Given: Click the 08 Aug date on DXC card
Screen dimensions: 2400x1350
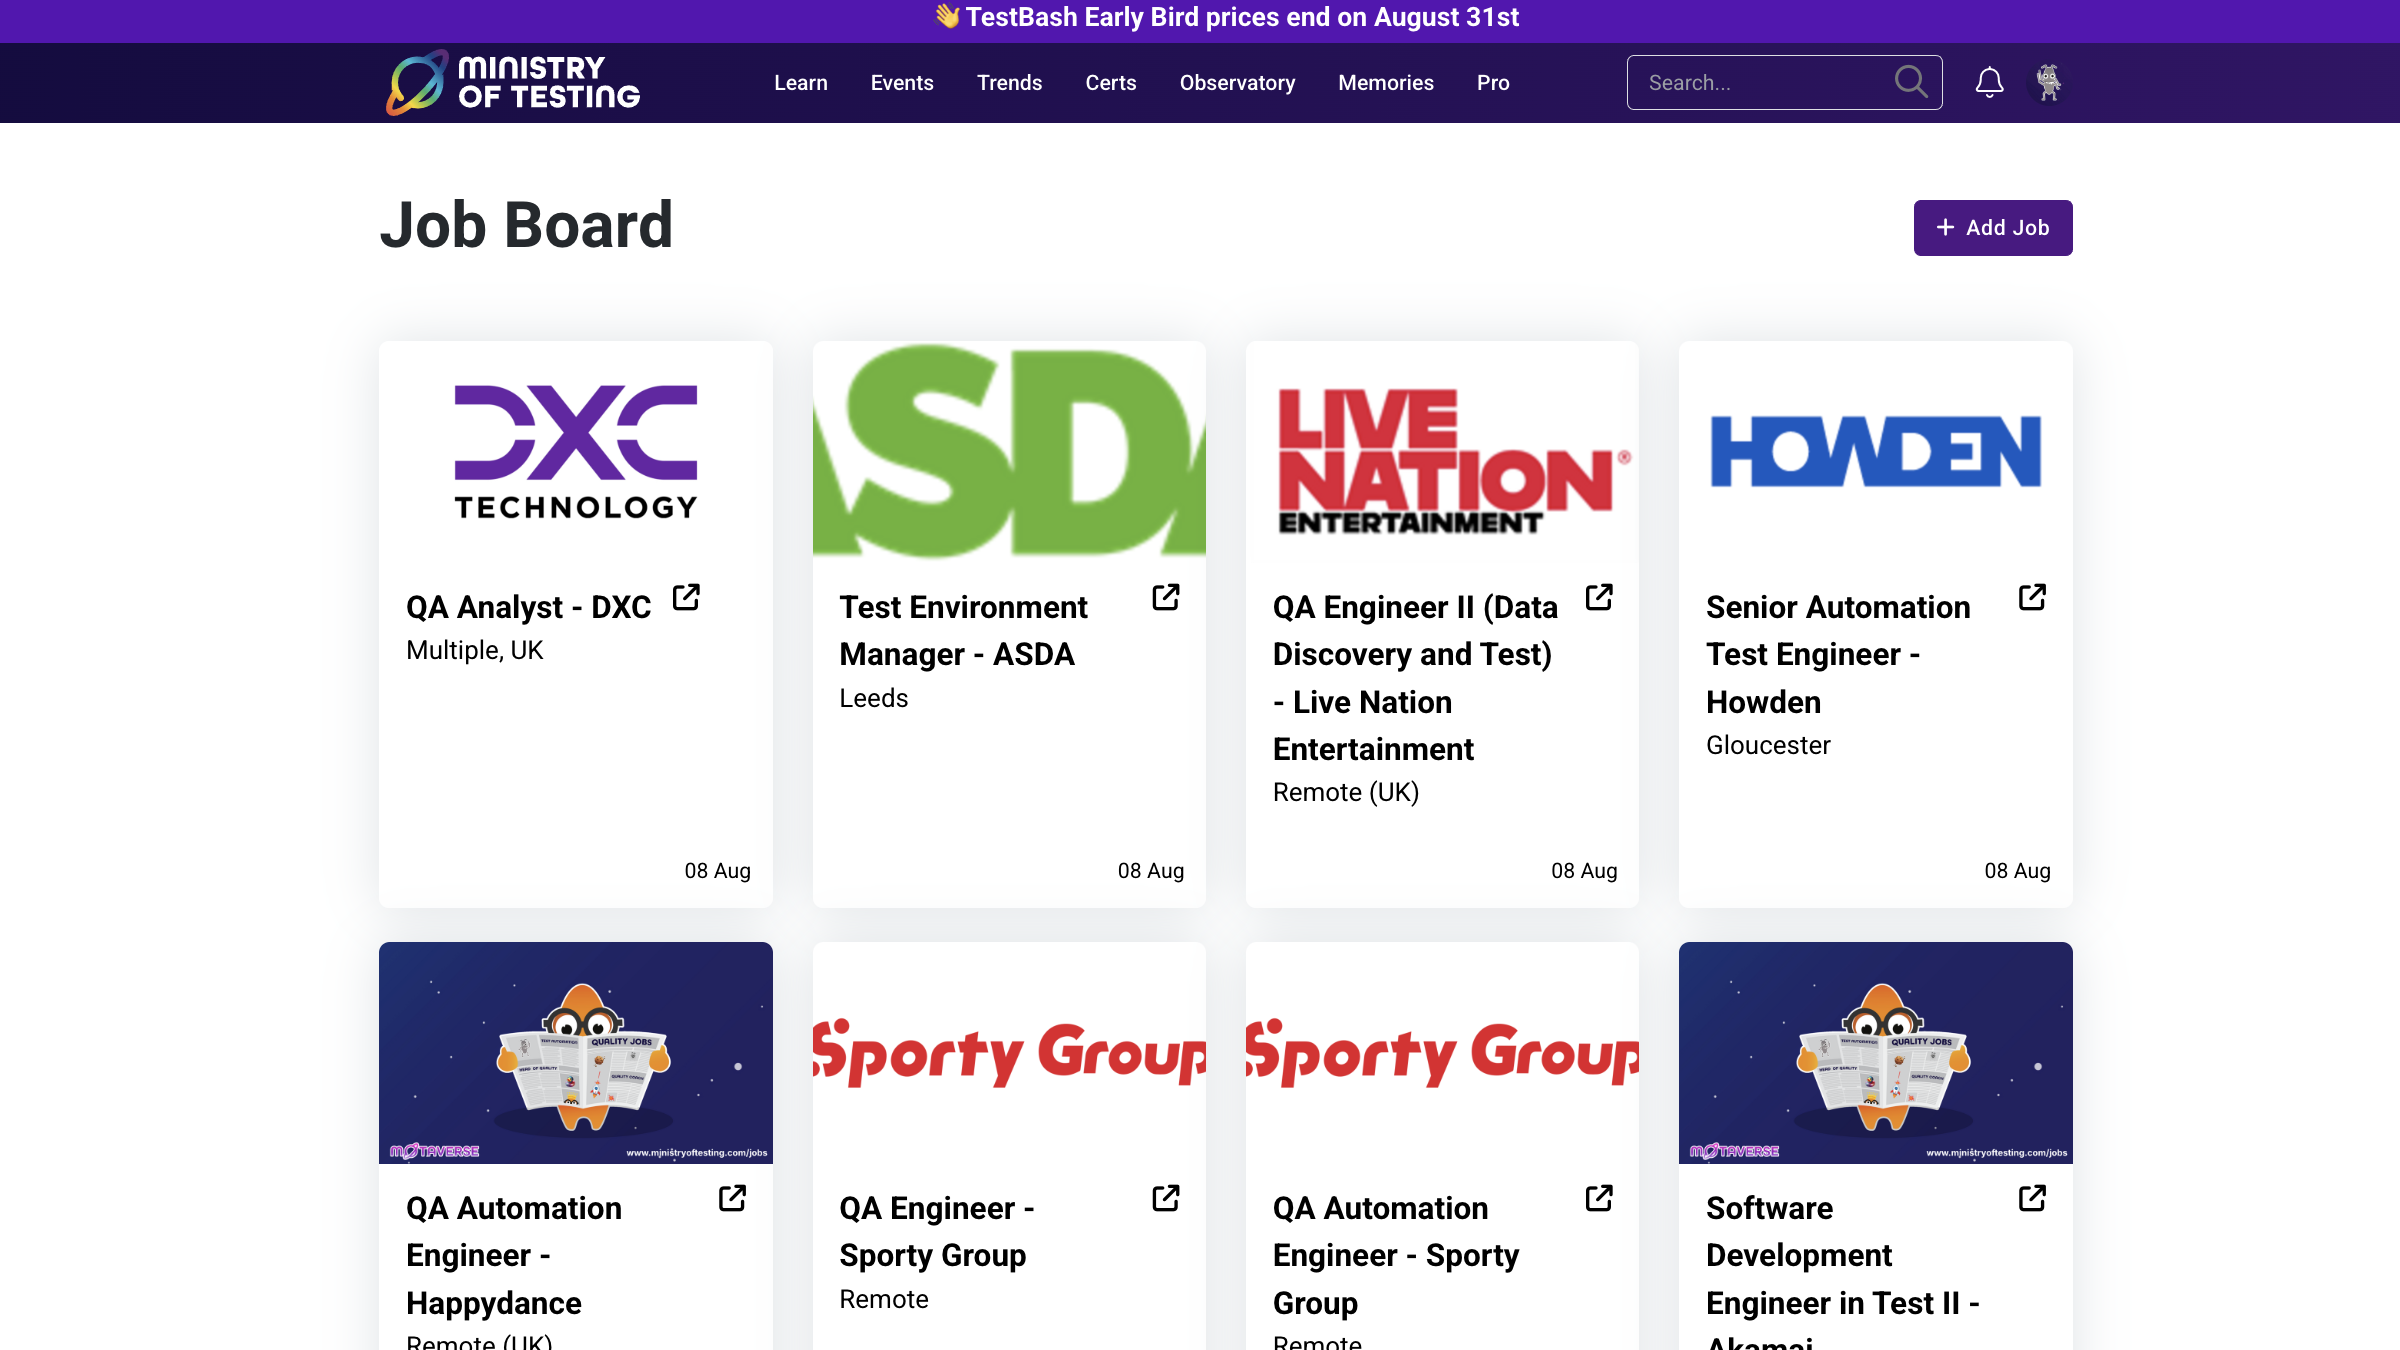Looking at the screenshot, I should [x=717, y=871].
